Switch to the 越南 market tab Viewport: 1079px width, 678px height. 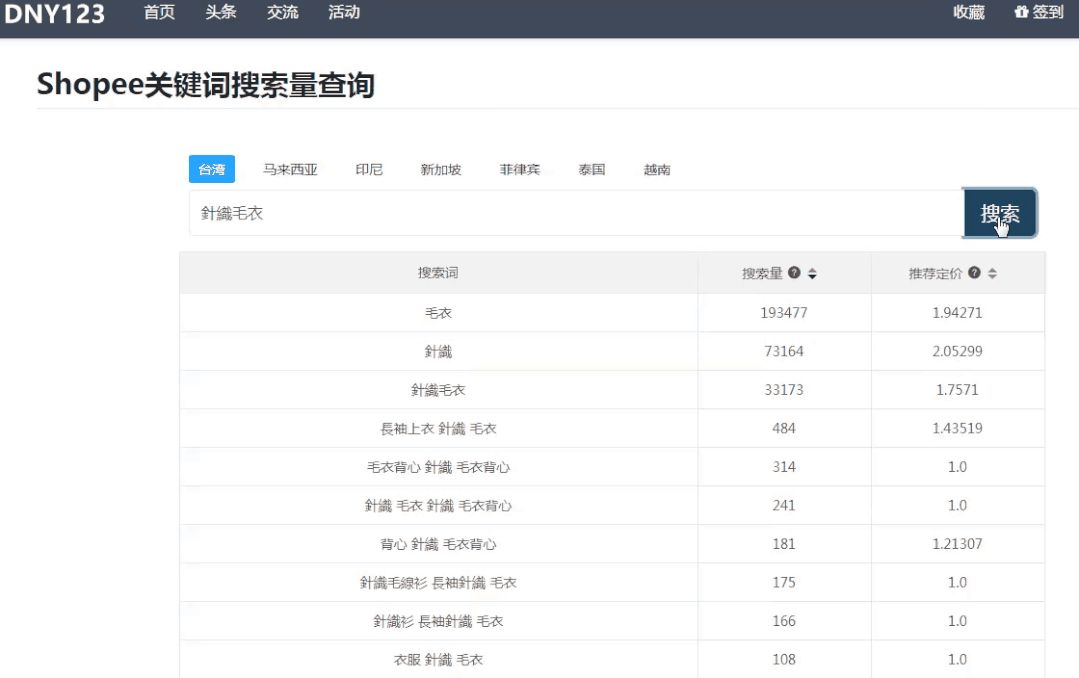[656, 169]
